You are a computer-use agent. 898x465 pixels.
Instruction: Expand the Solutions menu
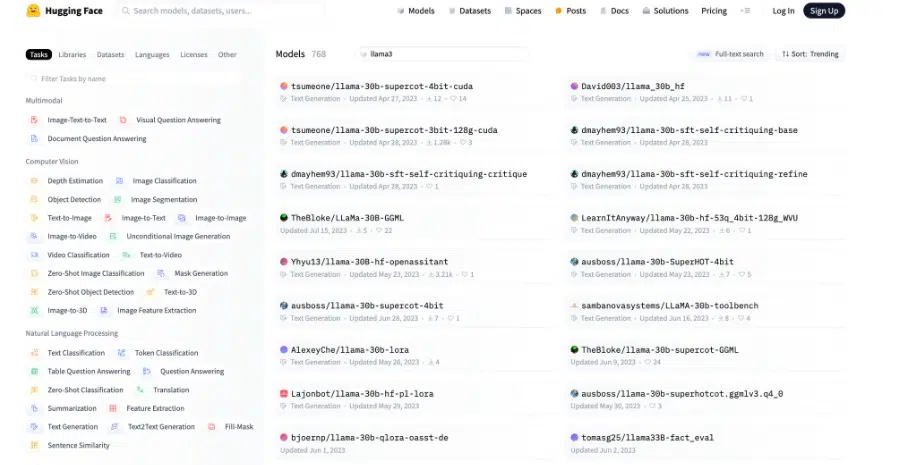[x=665, y=11]
